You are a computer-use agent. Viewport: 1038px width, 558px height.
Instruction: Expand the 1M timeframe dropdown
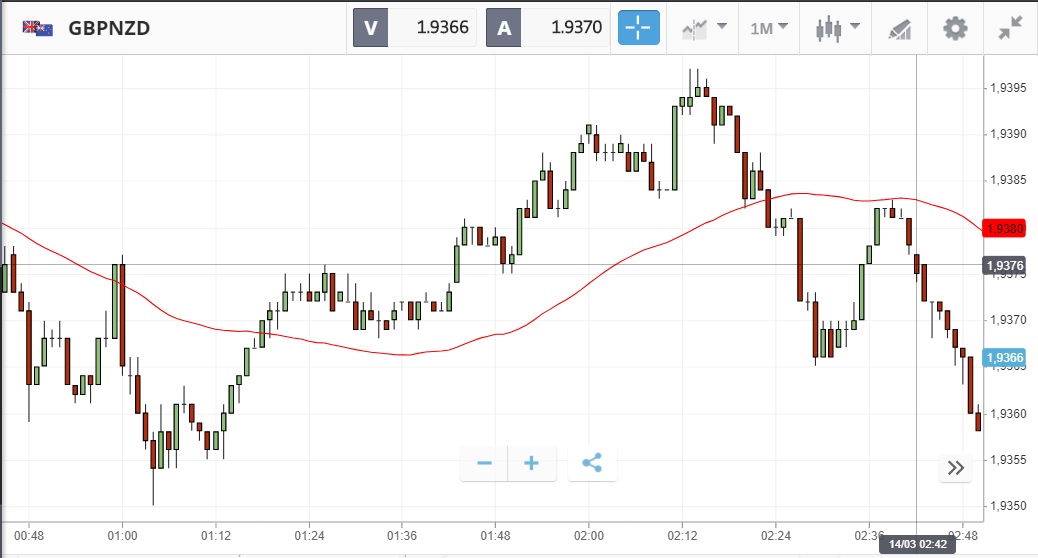(769, 28)
